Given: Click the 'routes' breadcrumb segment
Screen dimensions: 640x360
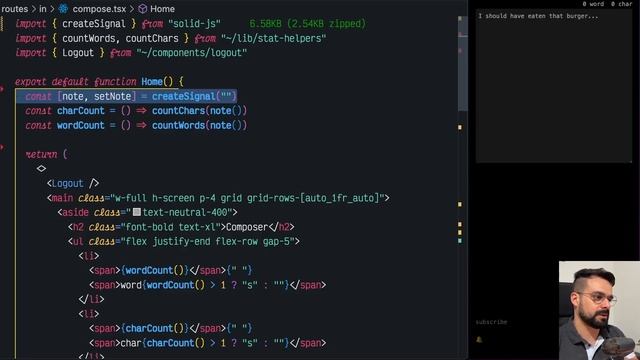Looking at the screenshot, I should (x=15, y=9).
